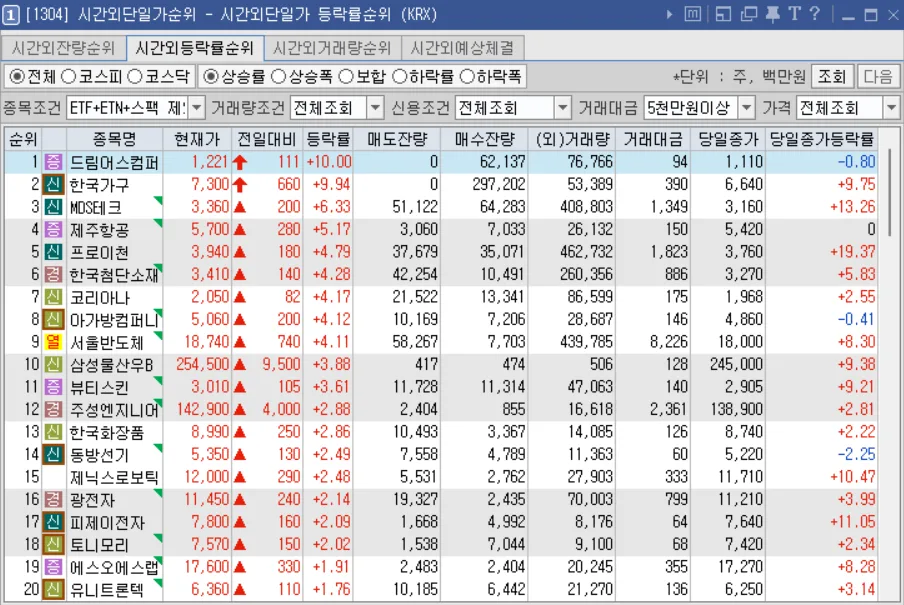Viewport: 904px width, 605px height.
Task: Click the 18,740 price of 서울반도체
Action: [206, 342]
